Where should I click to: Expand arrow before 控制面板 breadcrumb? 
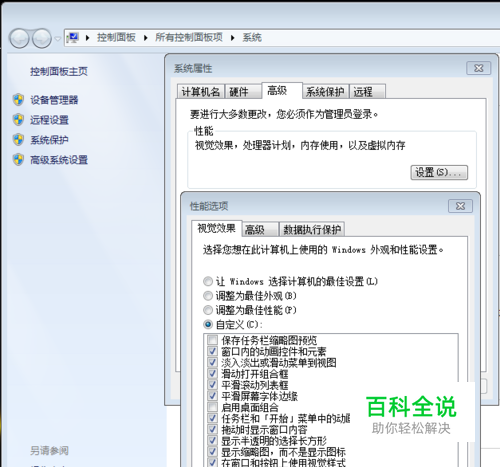[87, 38]
